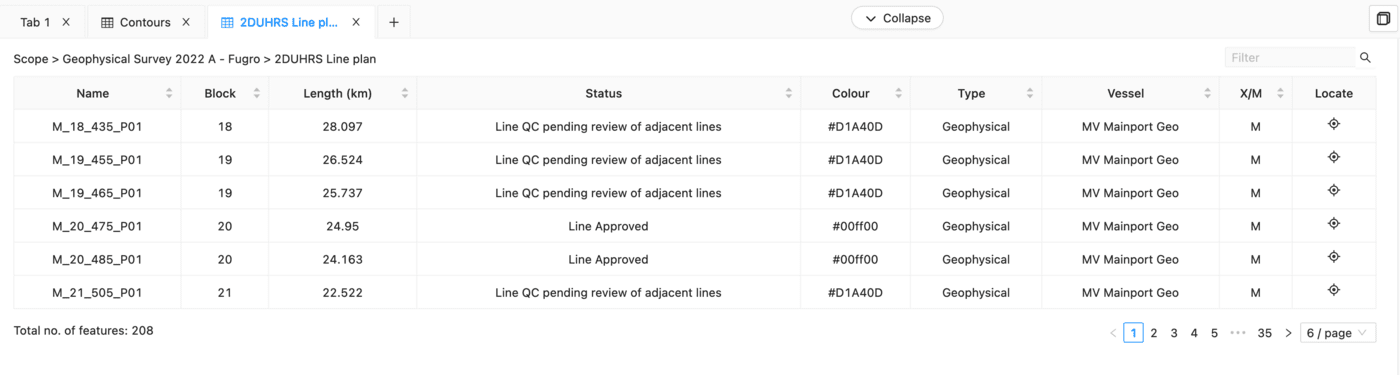The width and height of the screenshot is (1400, 375).
Task: Add a new tab with plus icon
Action: [394, 22]
